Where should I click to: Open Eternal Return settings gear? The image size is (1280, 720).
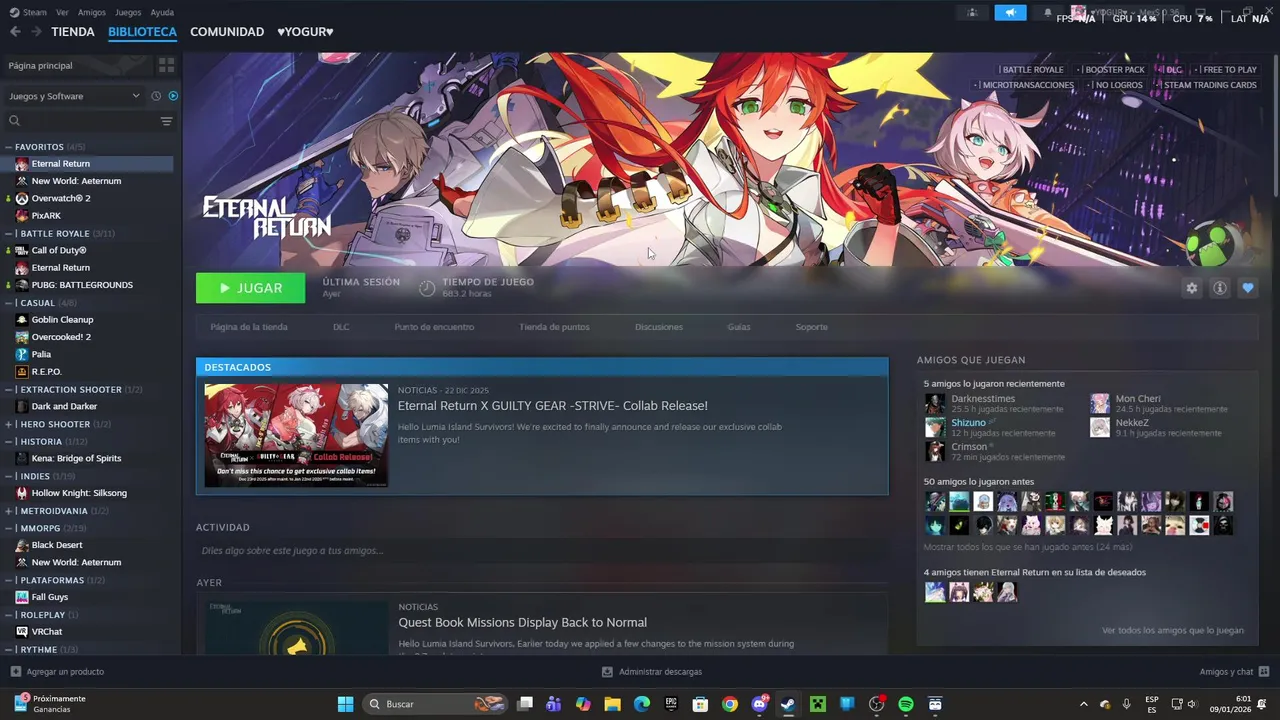pyautogui.click(x=1191, y=288)
